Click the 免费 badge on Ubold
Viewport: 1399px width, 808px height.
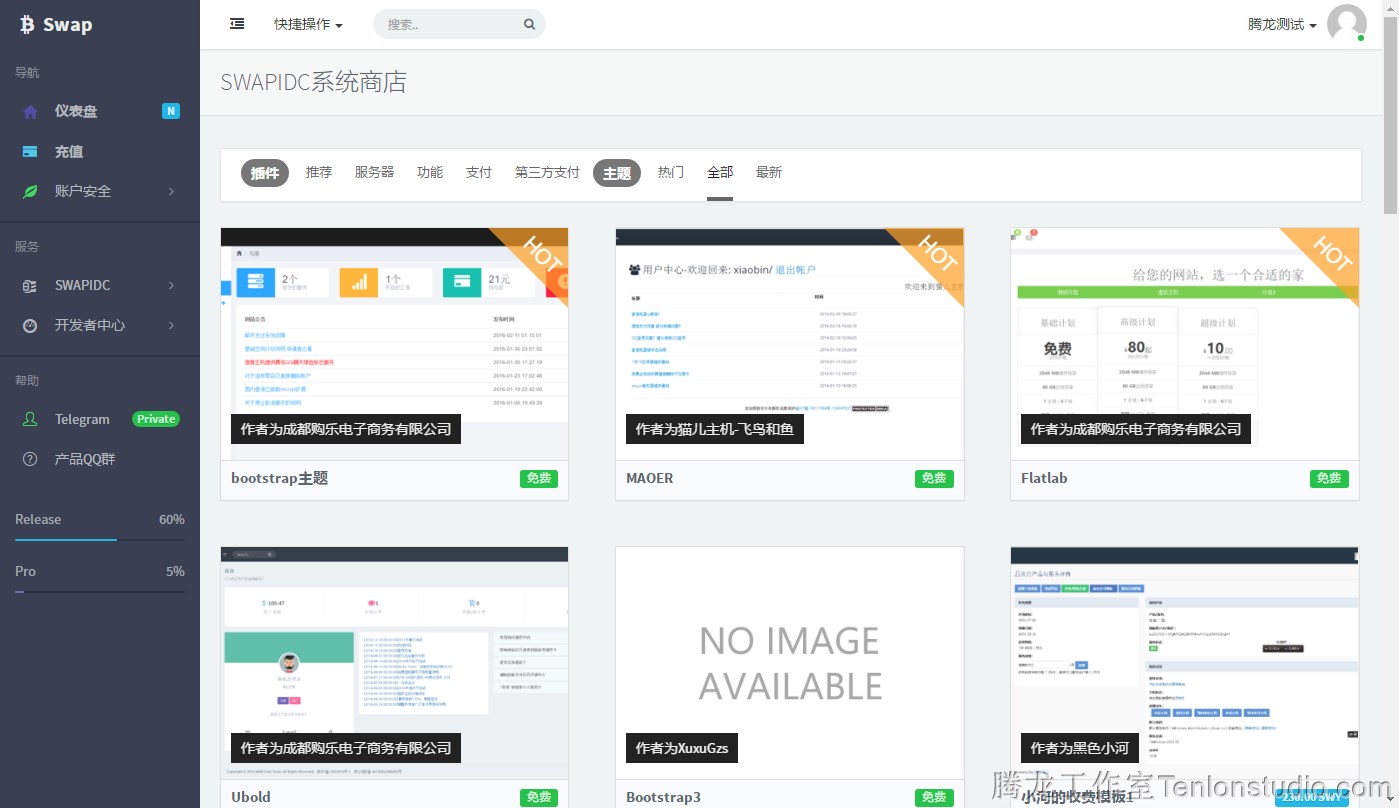click(539, 797)
